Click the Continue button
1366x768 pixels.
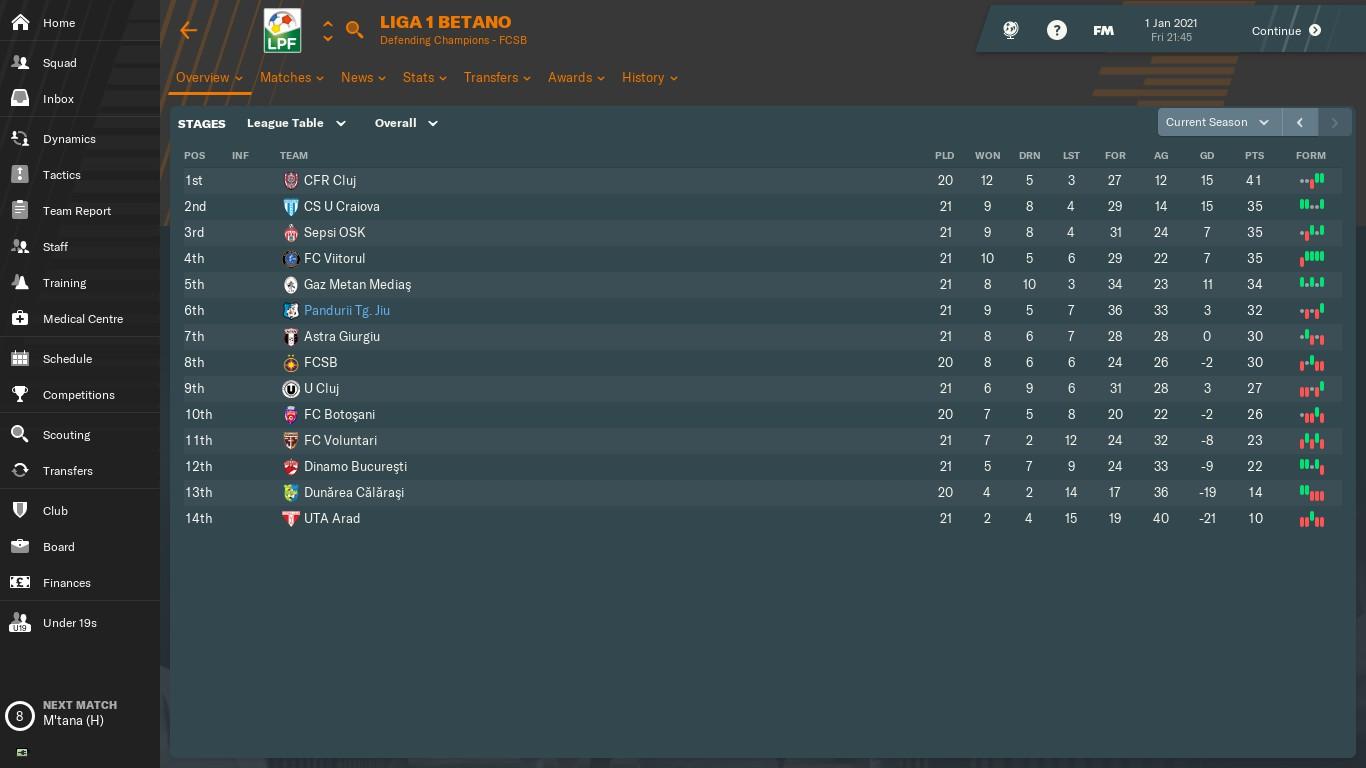[1286, 30]
